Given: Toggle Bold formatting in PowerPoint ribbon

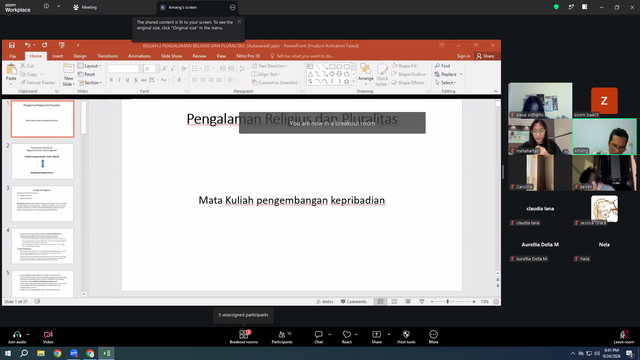Looking at the screenshot, I should coord(111,80).
